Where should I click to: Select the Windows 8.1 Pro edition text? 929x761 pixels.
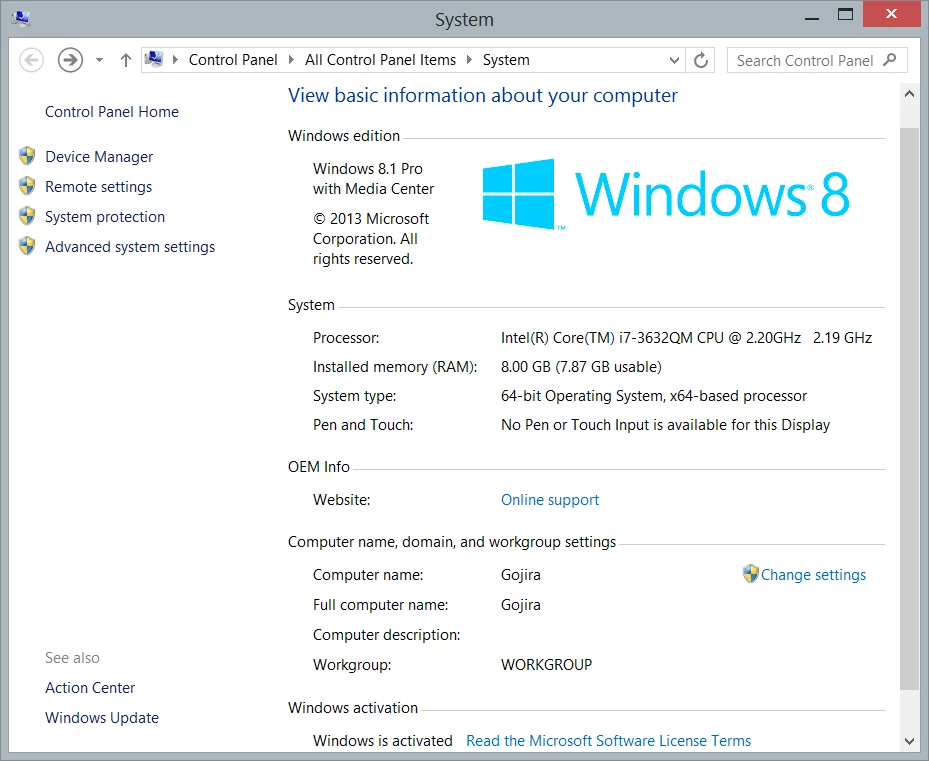[x=368, y=169]
